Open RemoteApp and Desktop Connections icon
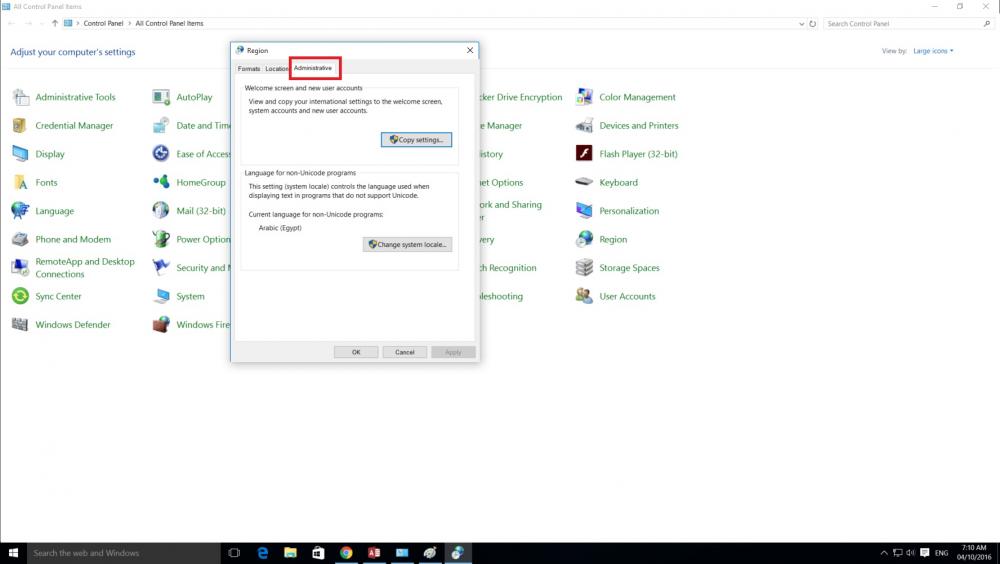Image resolution: width=1000 pixels, height=564 pixels. click(20, 267)
